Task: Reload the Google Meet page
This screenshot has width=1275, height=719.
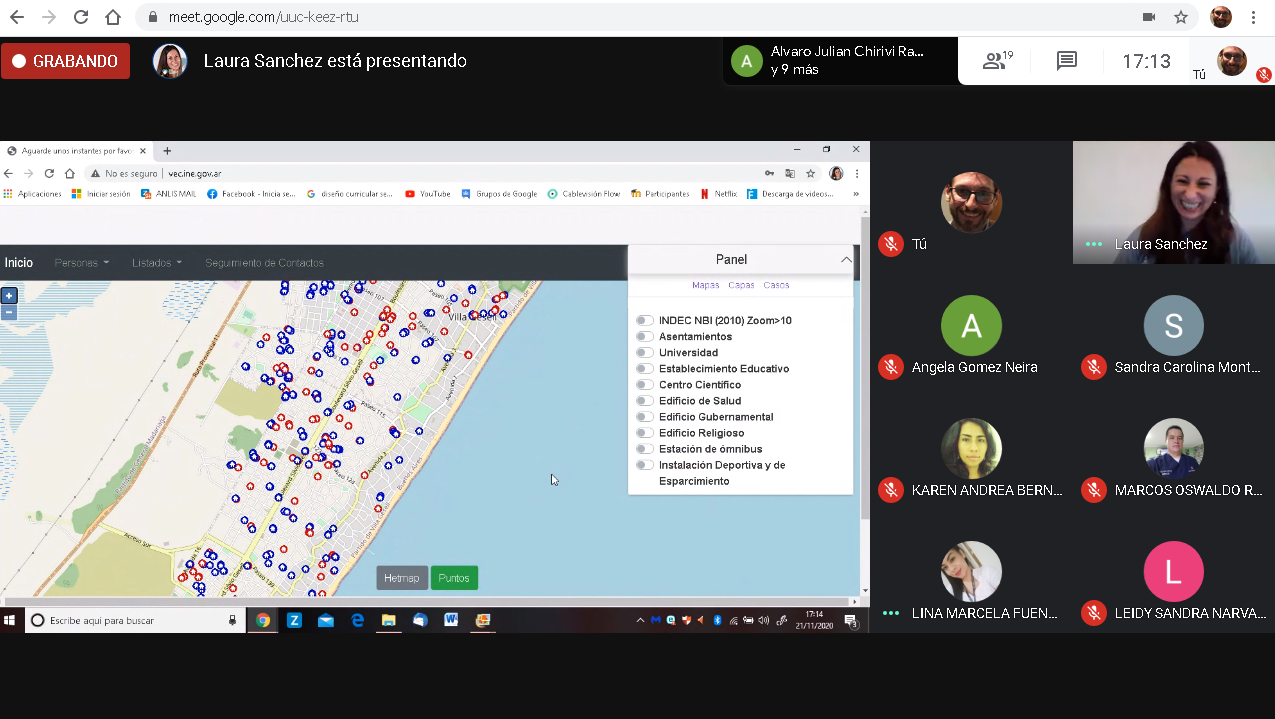Action: 81,17
